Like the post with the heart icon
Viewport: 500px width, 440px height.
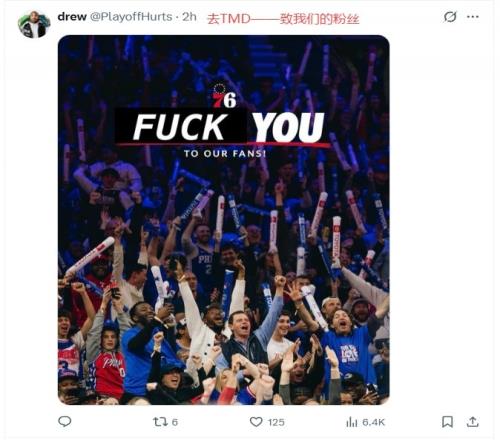click(x=256, y=422)
